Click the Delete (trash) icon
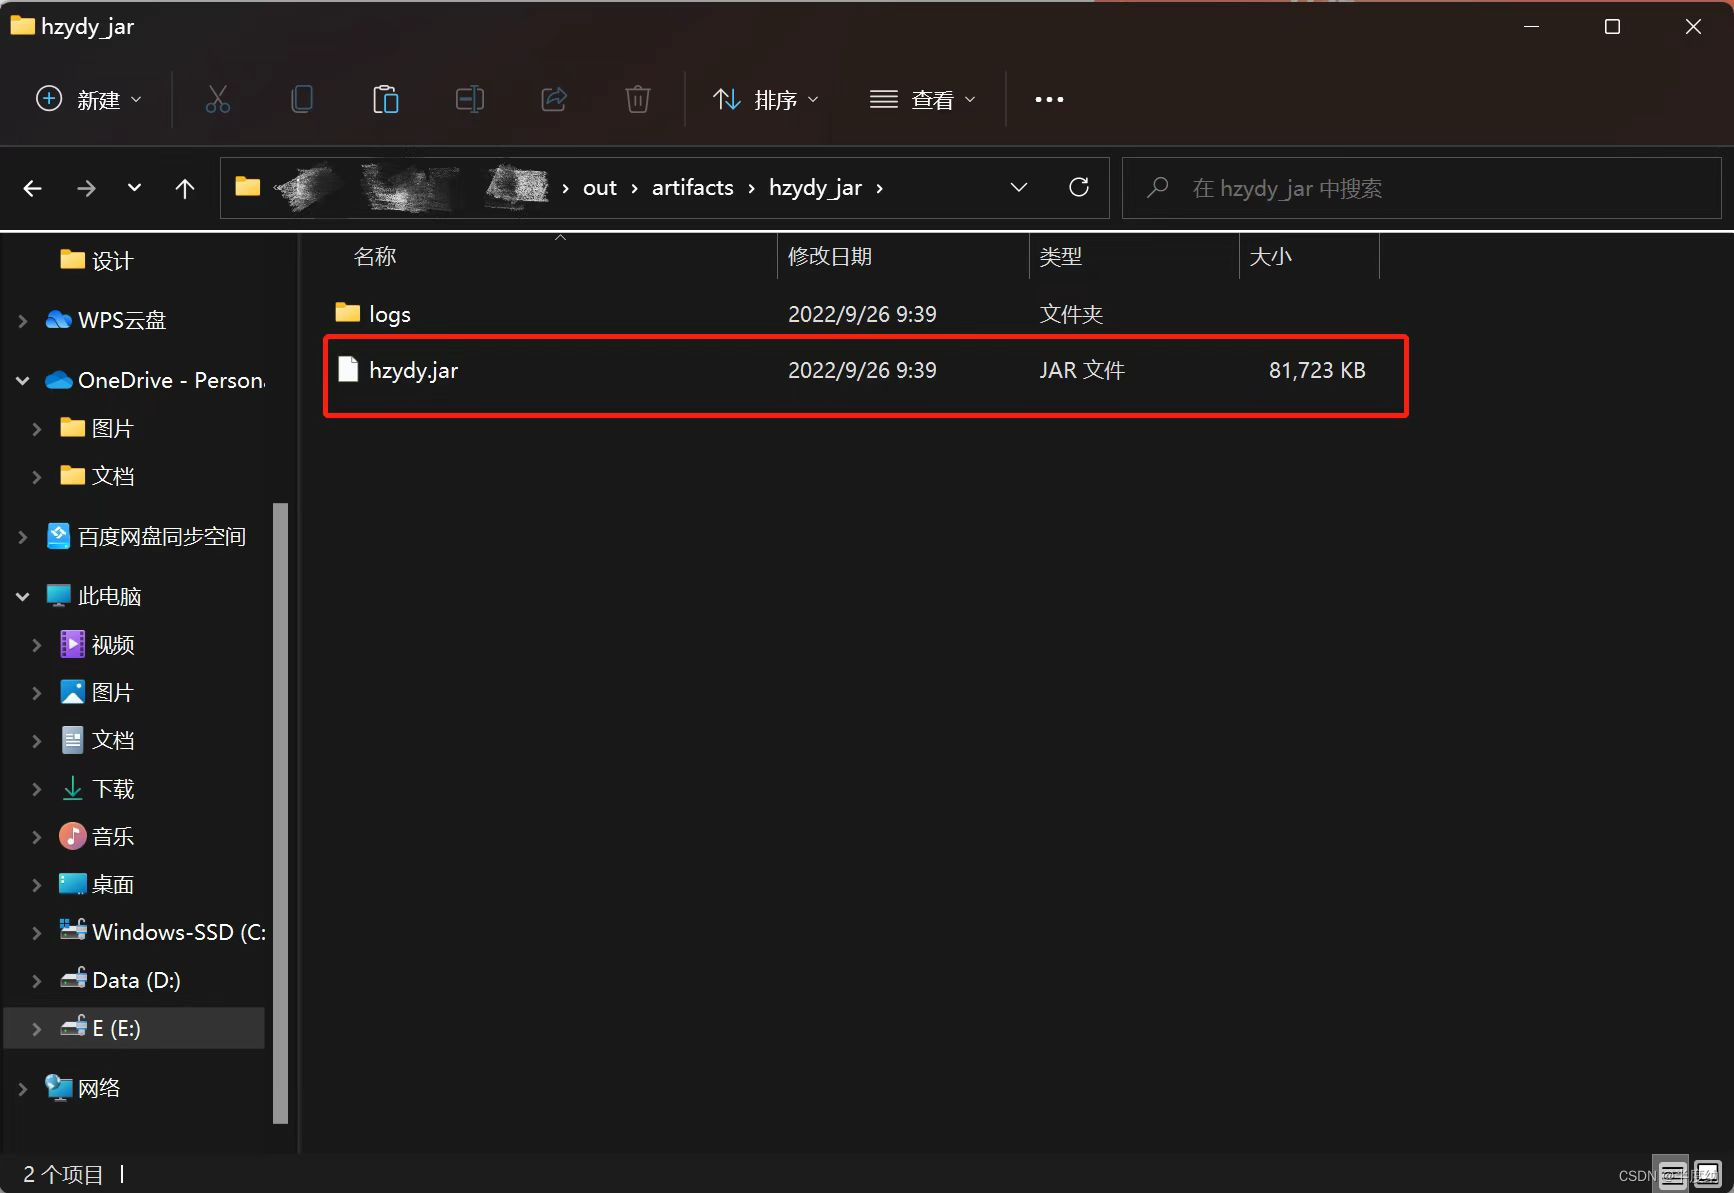 pyautogui.click(x=638, y=99)
